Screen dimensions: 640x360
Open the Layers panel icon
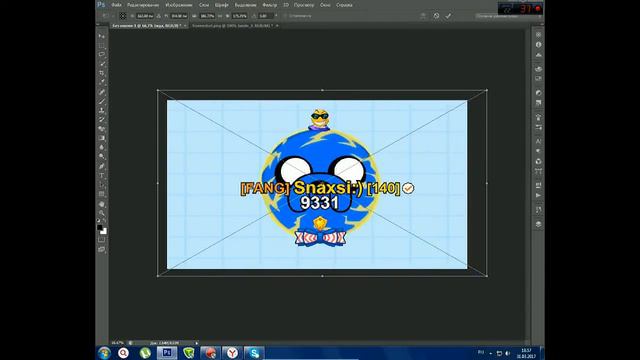538,224
